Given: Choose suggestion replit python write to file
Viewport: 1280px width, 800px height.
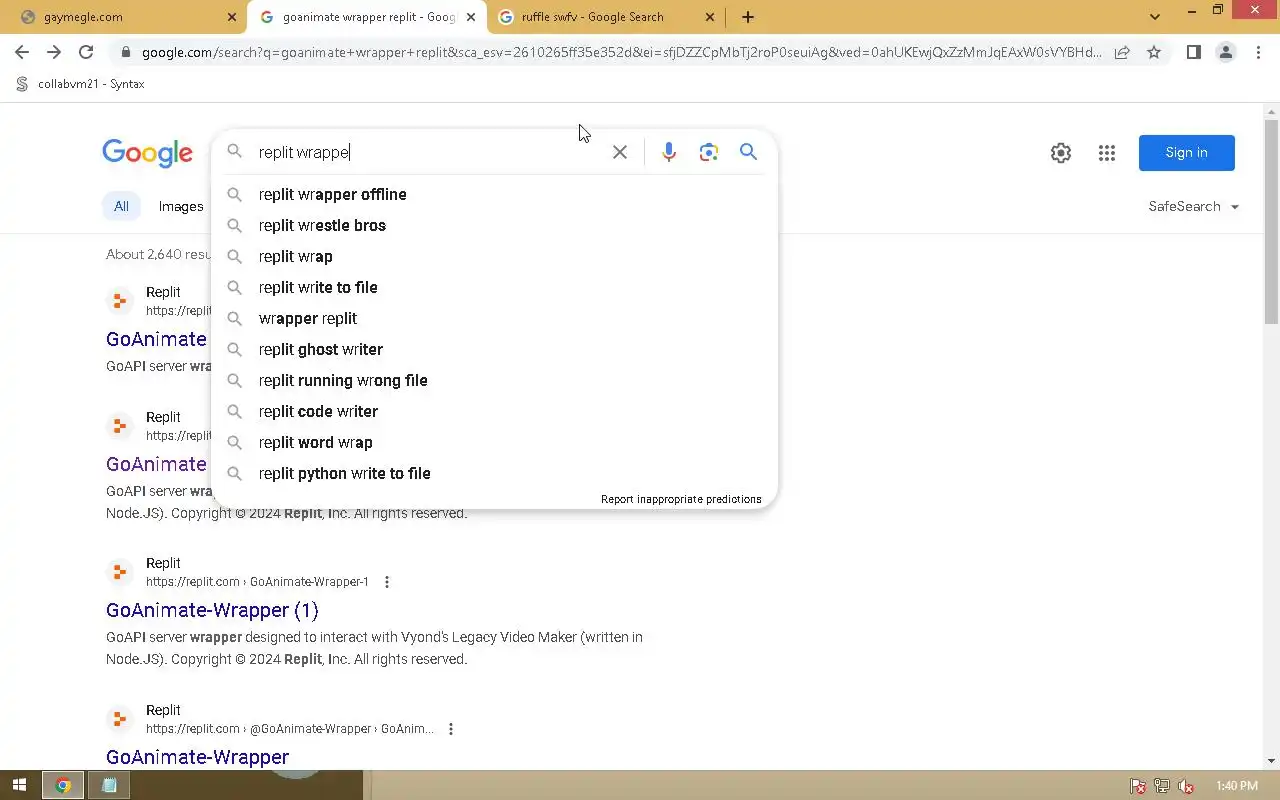Looking at the screenshot, I should click(x=495, y=473).
